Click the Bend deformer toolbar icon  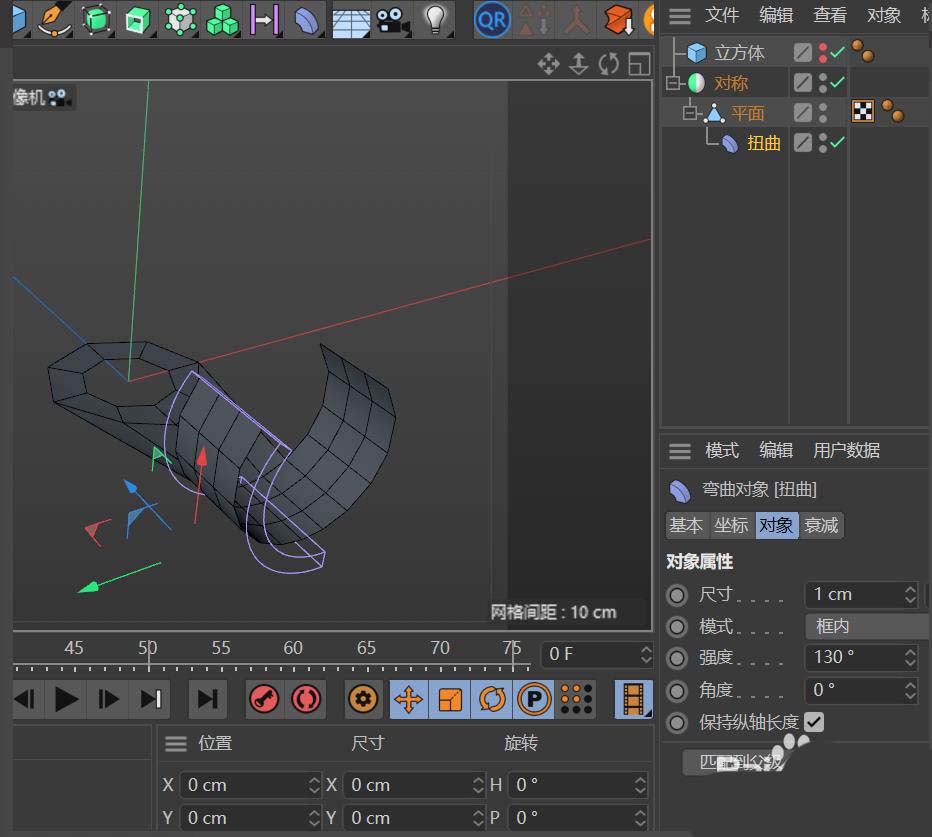coord(308,18)
